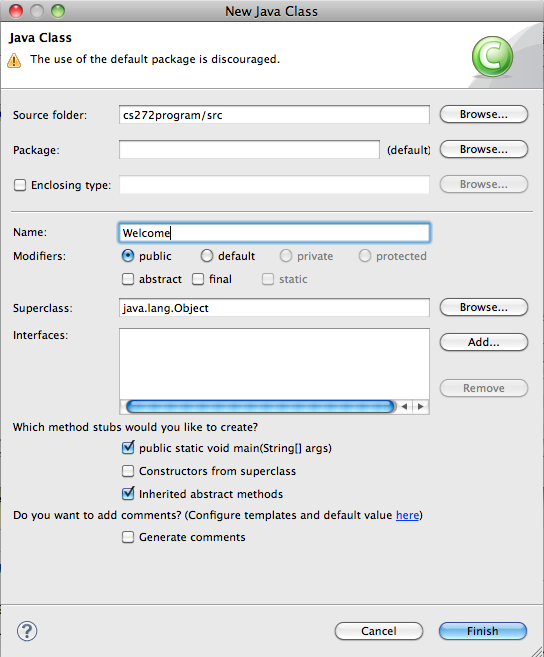The height and width of the screenshot is (657, 544).
Task: Enable Constructors from superclass option
Action: tap(128, 471)
